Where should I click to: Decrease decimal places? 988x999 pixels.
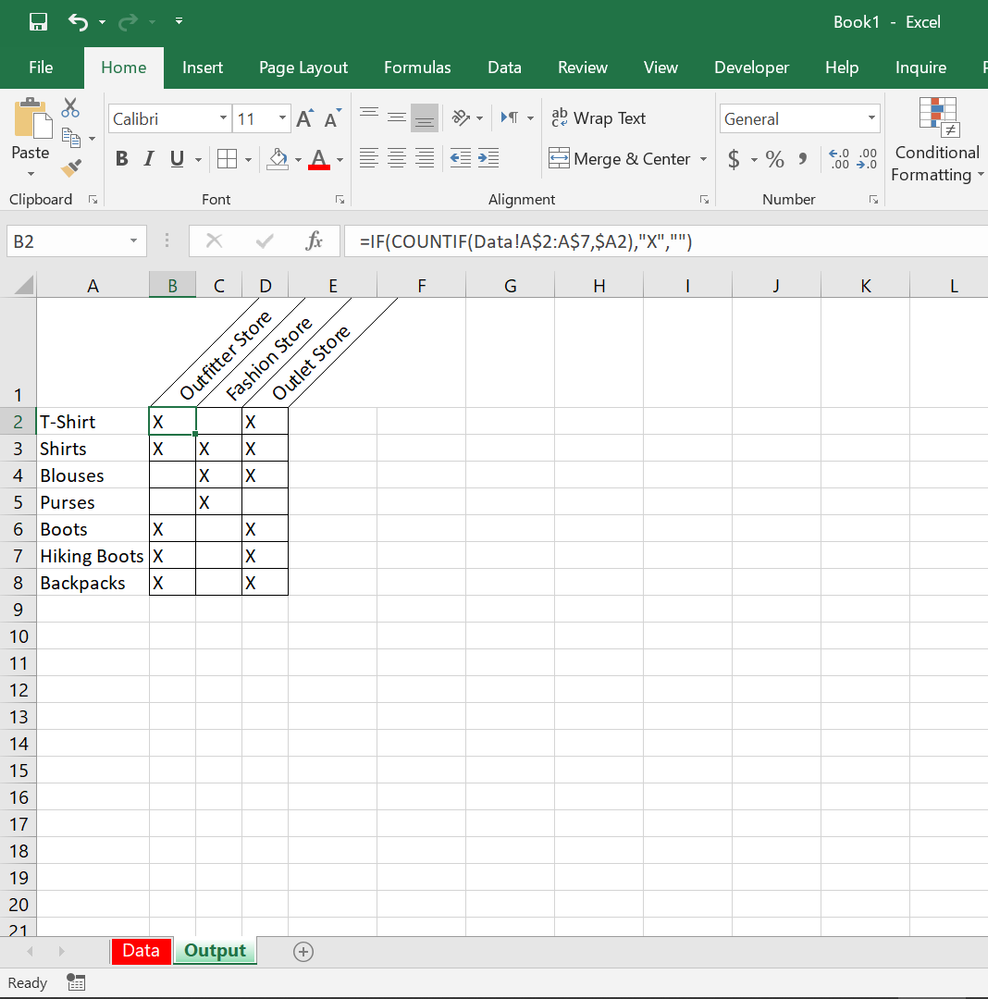click(x=867, y=159)
